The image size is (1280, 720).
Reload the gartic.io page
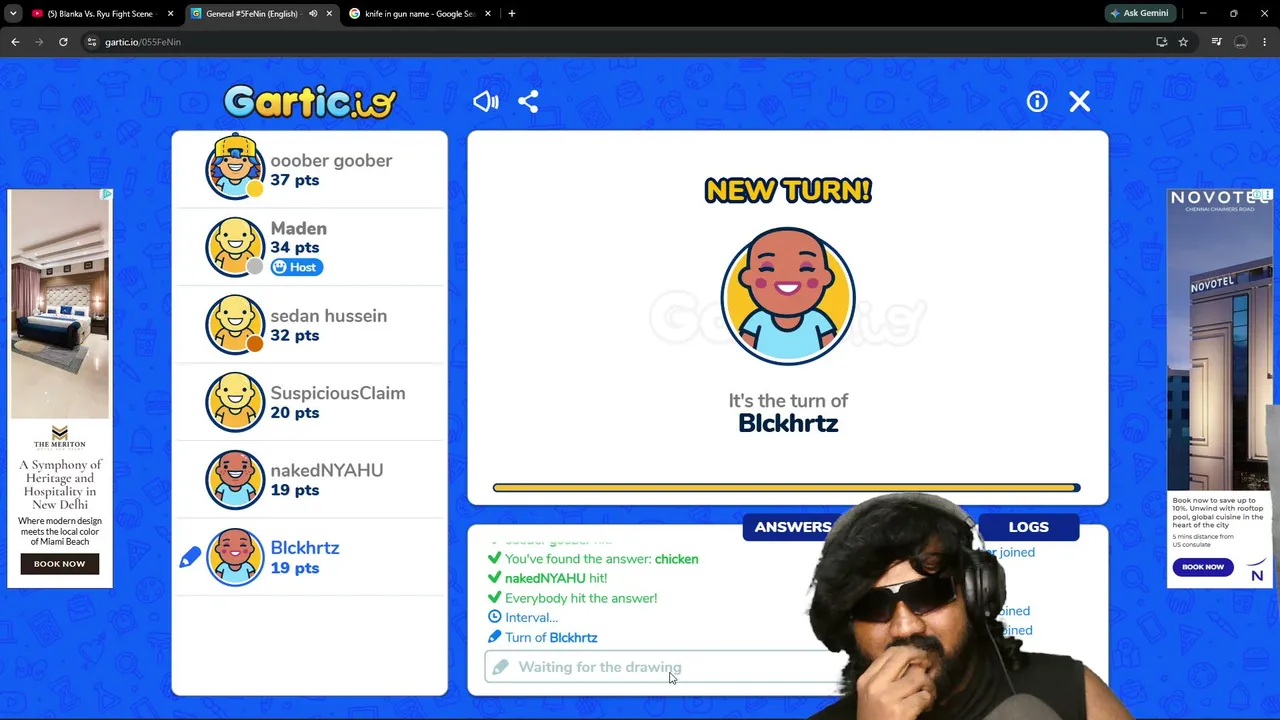(63, 42)
